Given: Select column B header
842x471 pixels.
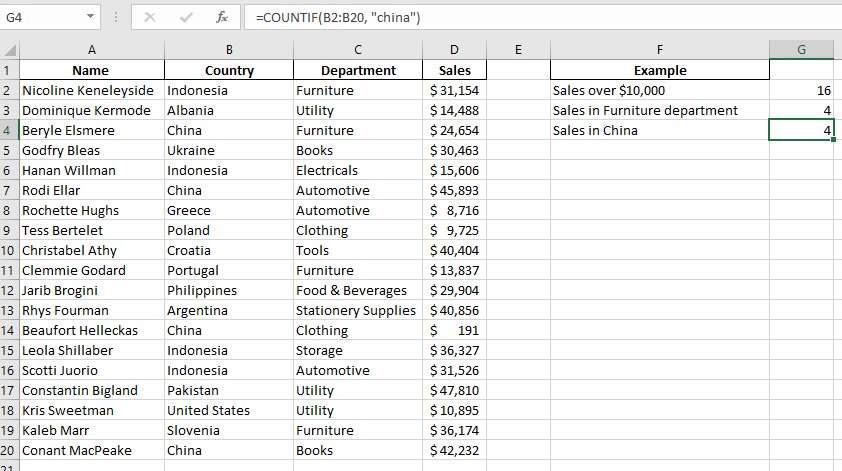Looking at the screenshot, I should [229, 50].
